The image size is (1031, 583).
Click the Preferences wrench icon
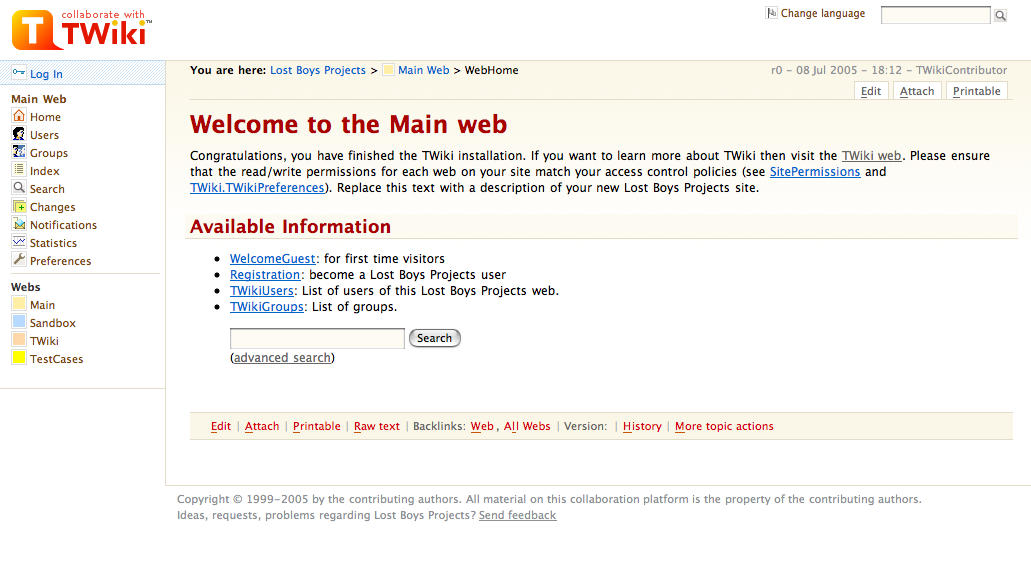click(x=19, y=260)
